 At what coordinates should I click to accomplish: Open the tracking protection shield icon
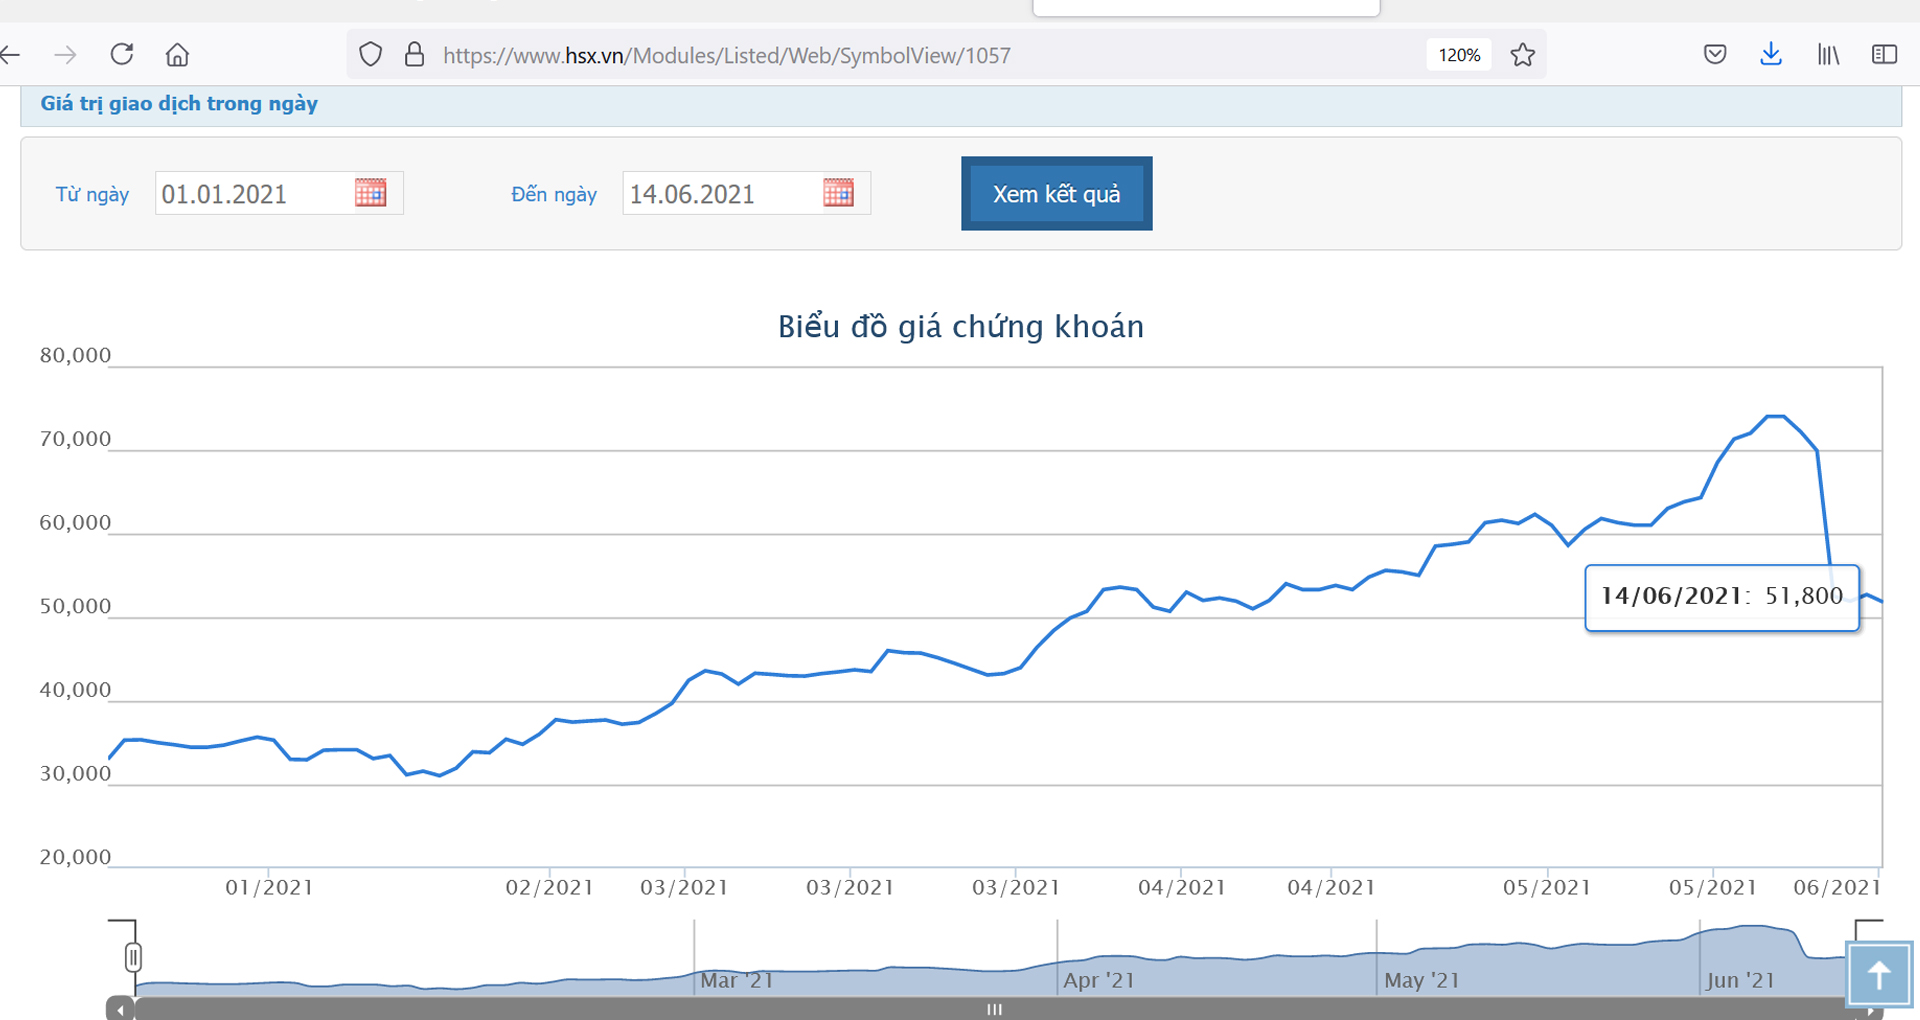[x=370, y=55]
